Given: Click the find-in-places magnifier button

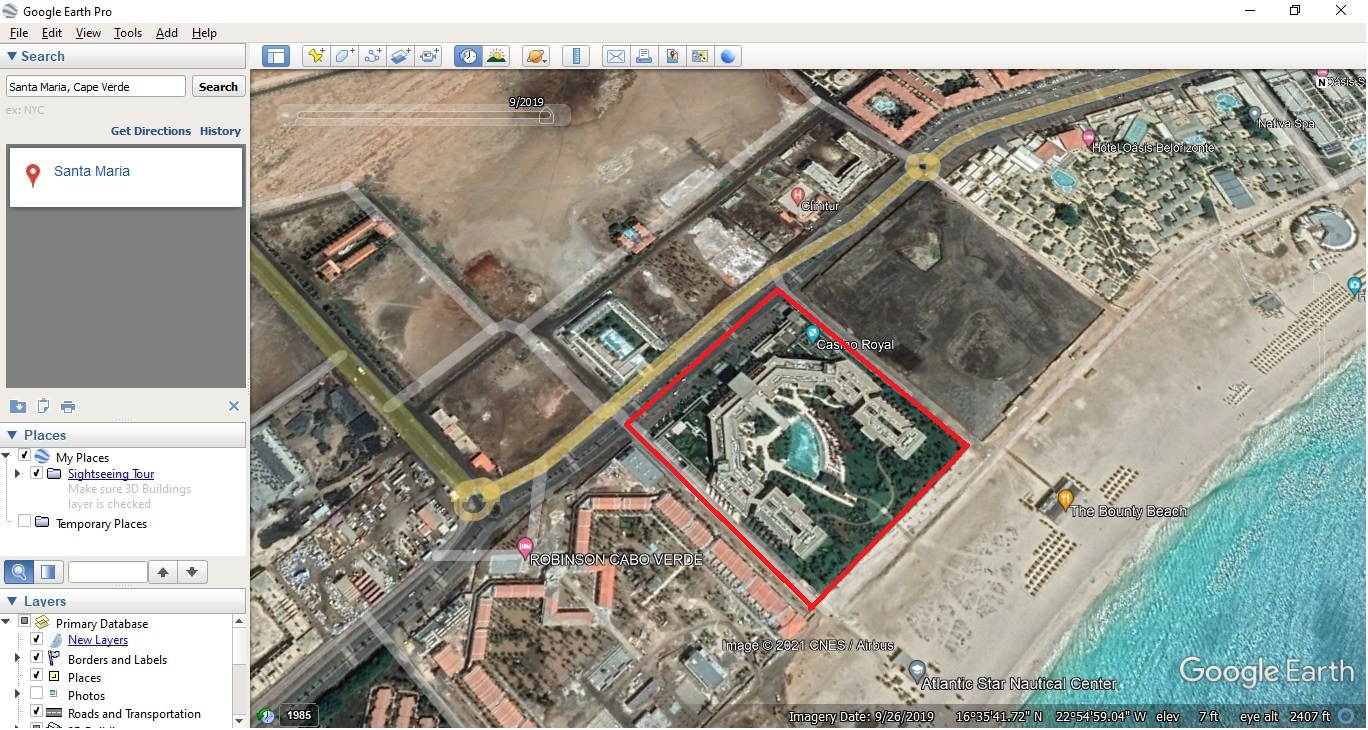Looking at the screenshot, I should click(x=18, y=572).
